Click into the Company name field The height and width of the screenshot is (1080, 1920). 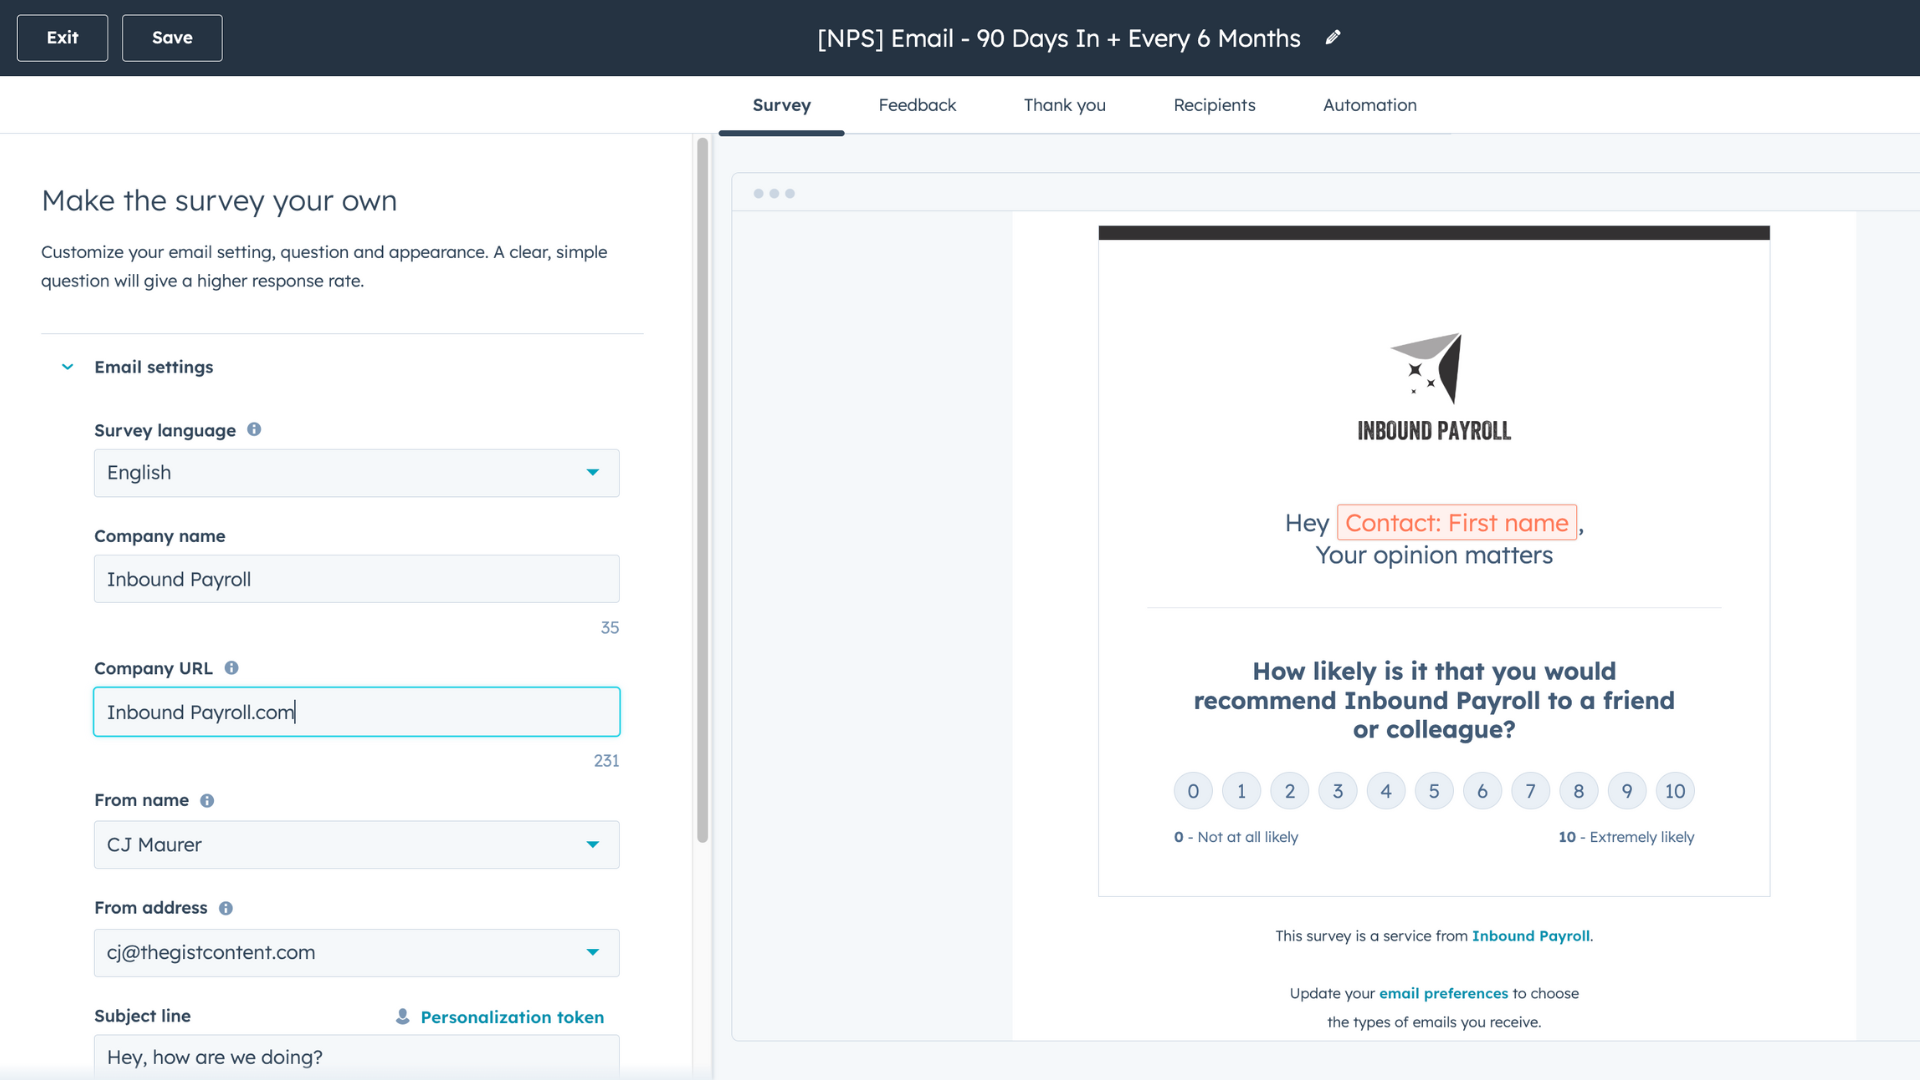coord(356,579)
